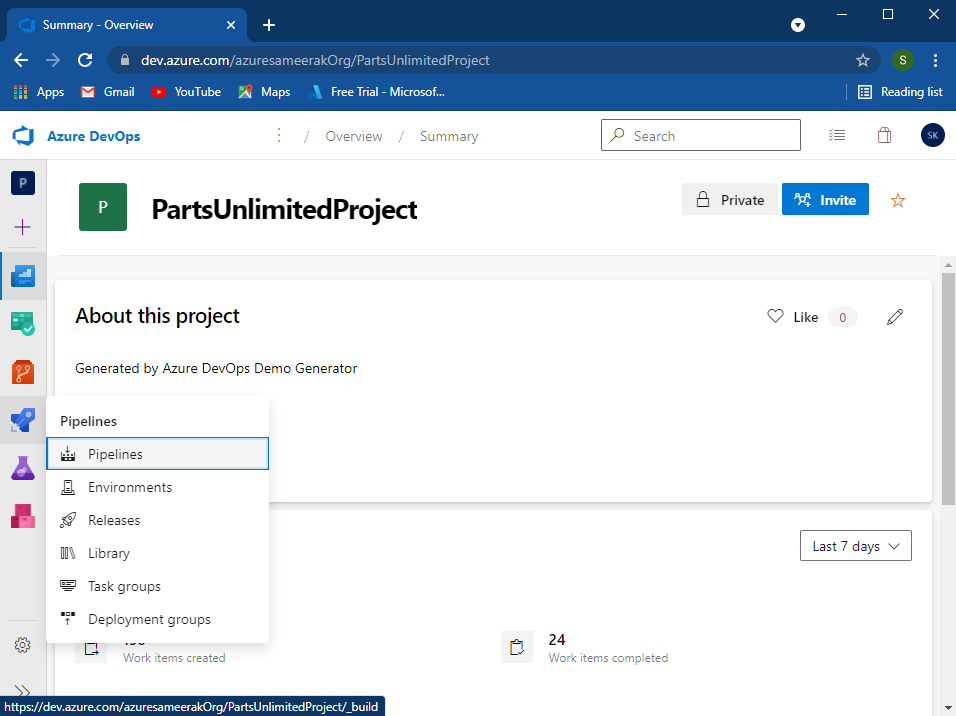Viewport: 956px width, 716px height.
Task: Select Test Plans in the sidebar
Action: [22, 467]
